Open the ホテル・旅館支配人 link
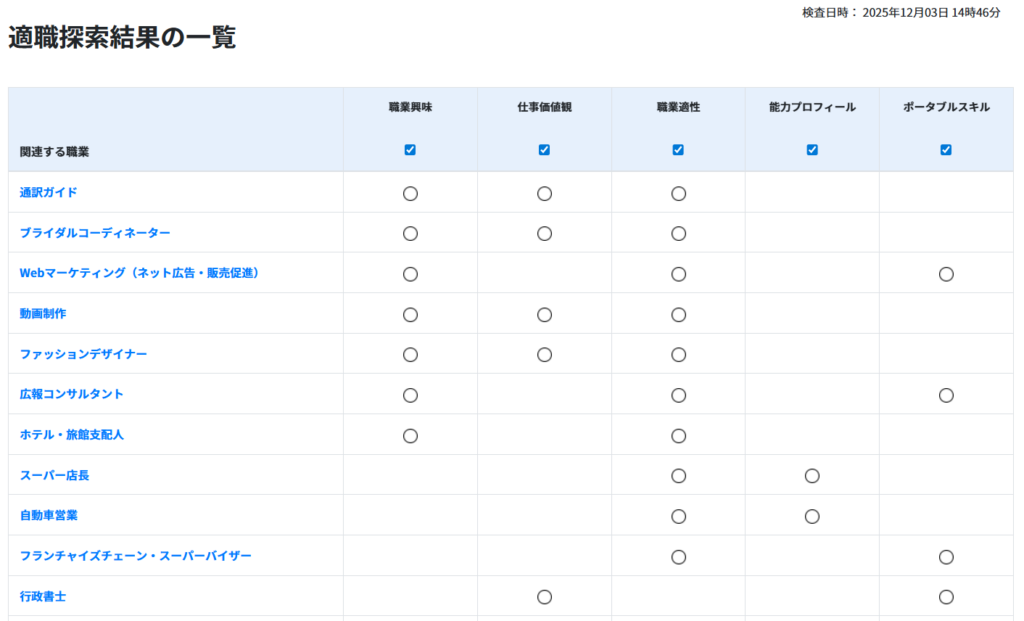This screenshot has height=621, width=1024. (72, 435)
